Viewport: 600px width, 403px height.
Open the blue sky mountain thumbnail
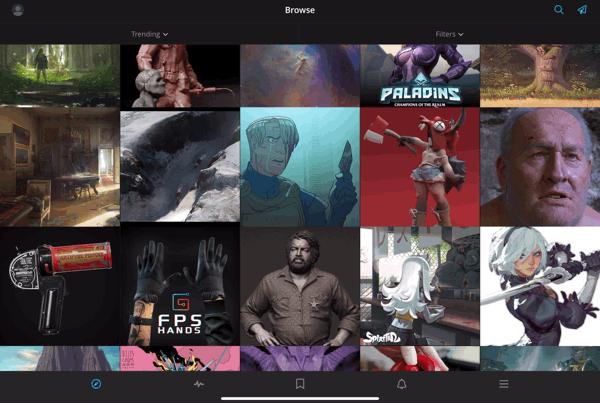tap(60, 359)
